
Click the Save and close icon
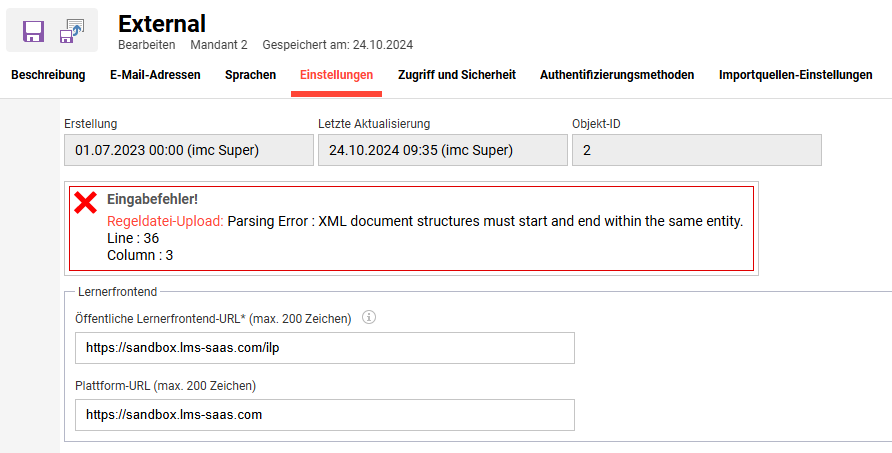point(72,31)
